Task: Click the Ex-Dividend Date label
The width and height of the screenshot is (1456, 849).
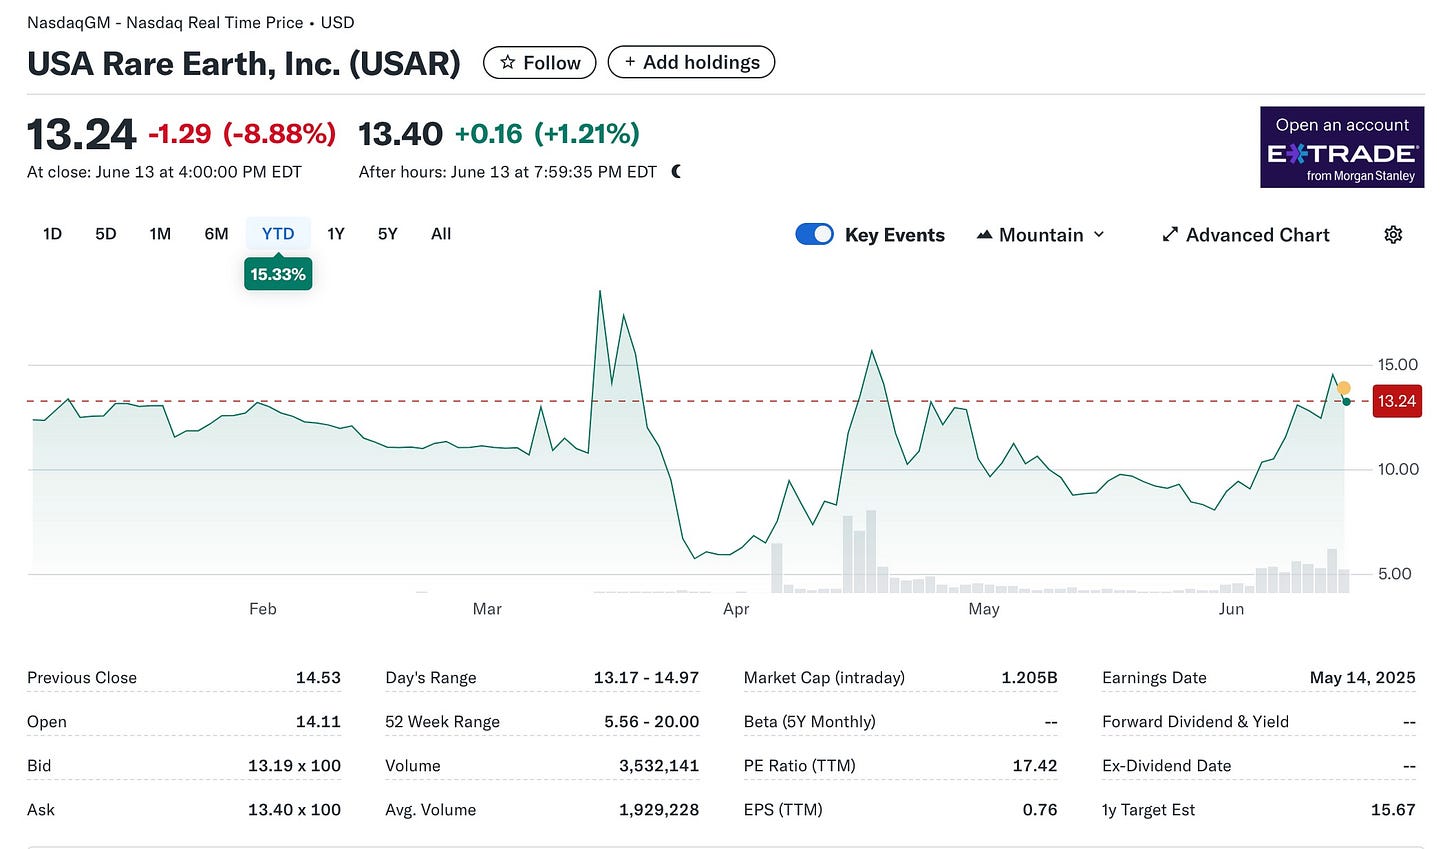Action: (1166, 765)
